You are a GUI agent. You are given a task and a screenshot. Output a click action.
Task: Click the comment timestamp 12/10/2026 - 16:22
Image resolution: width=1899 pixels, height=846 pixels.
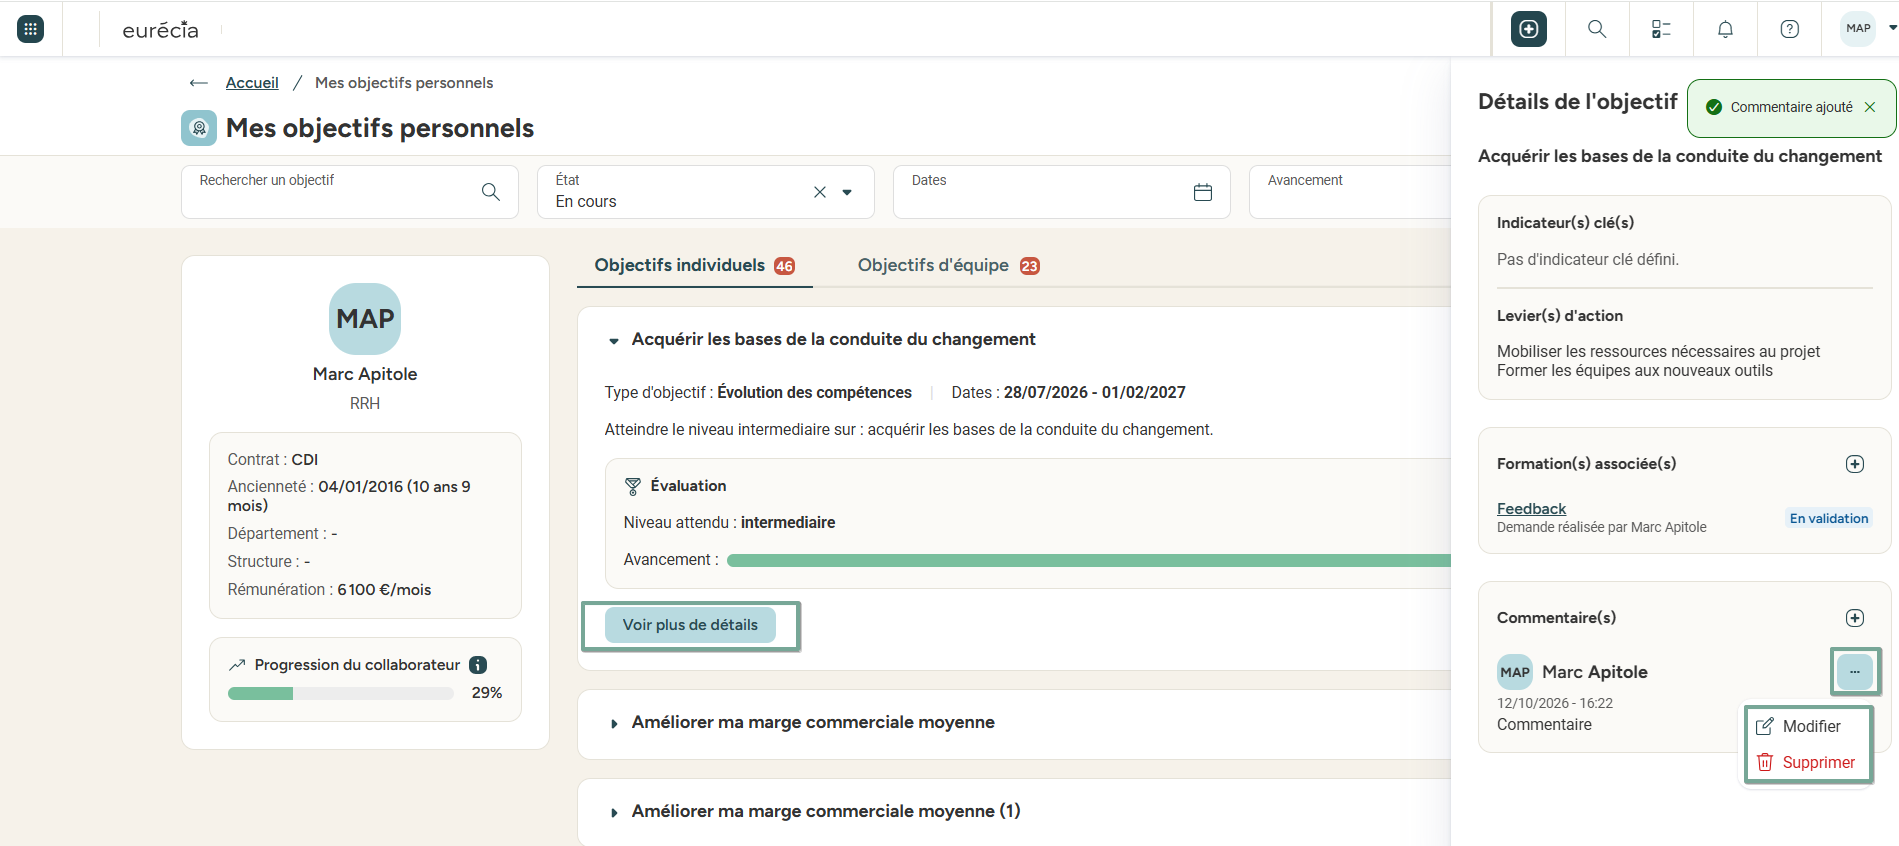(1555, 703)
